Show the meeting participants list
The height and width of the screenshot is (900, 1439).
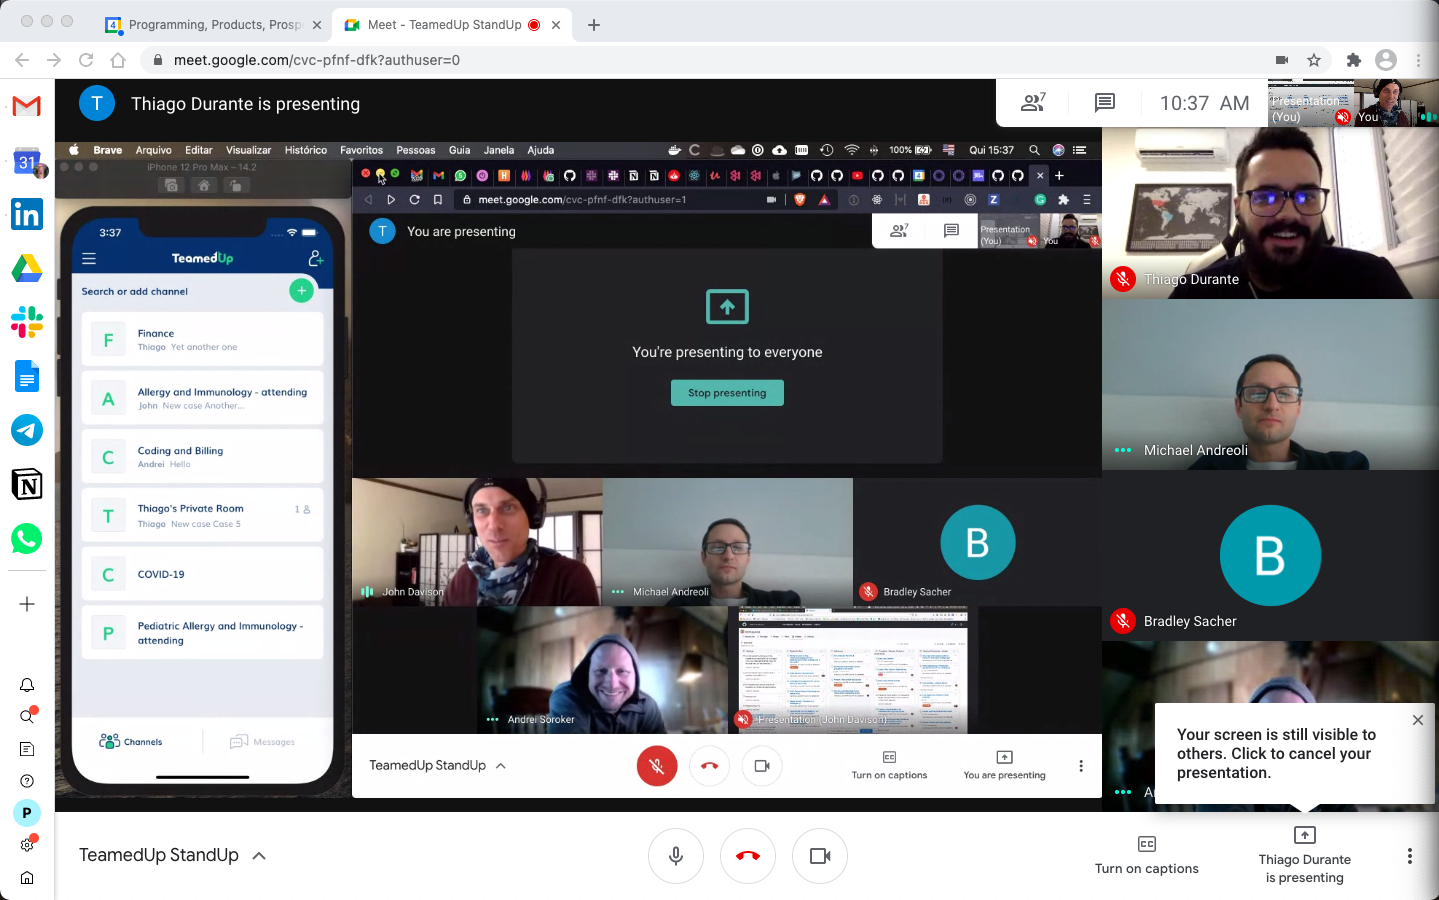[x=1033, y=103]
